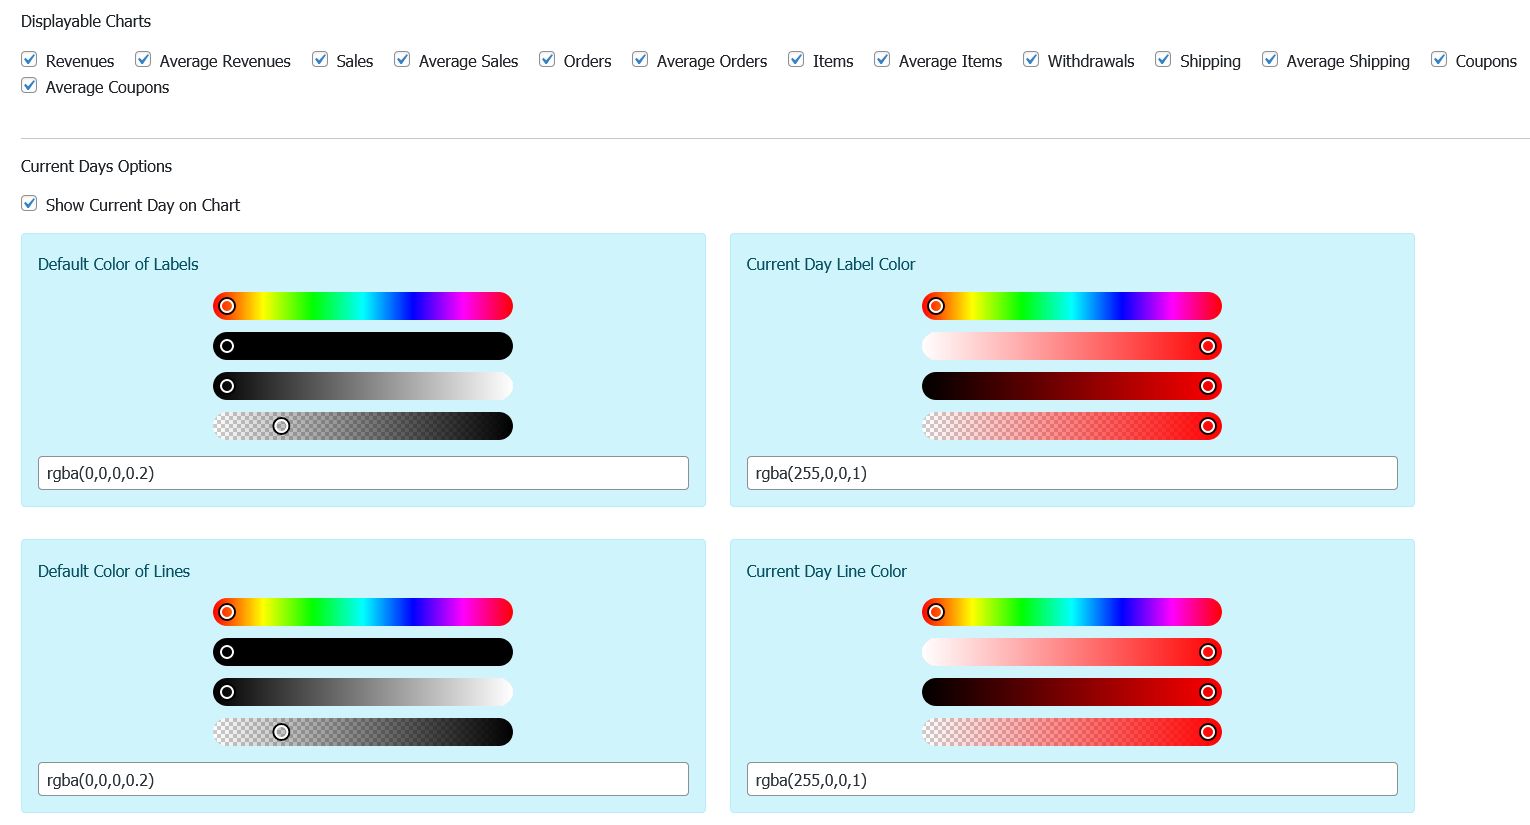Uncheck the Shipping checkbox

(x=1163, y=60)
